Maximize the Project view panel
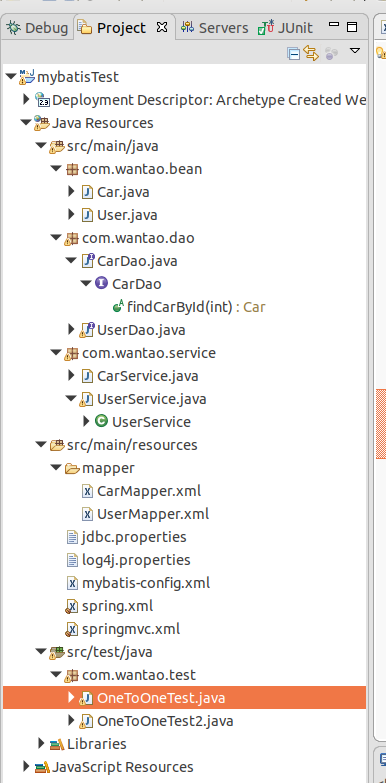Screen dimensions: 386x783 pos(352,27)
